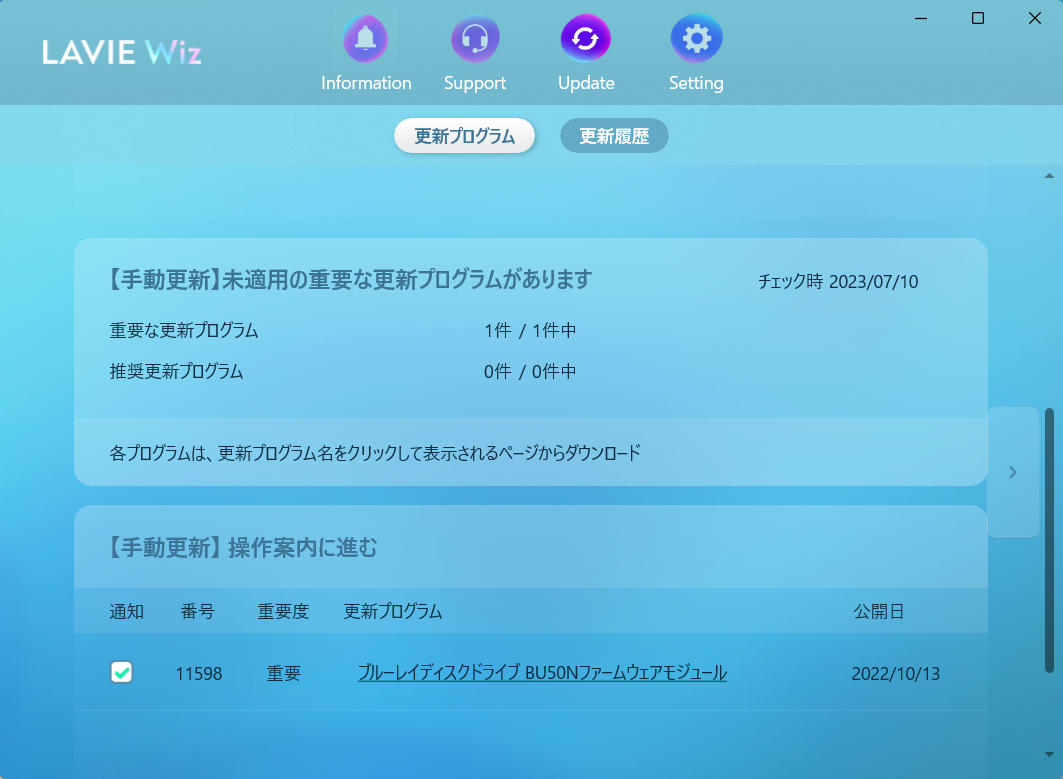Uncheck notification for update 11598
This screenshot has height=779, width=1063.
coord(122,673)
